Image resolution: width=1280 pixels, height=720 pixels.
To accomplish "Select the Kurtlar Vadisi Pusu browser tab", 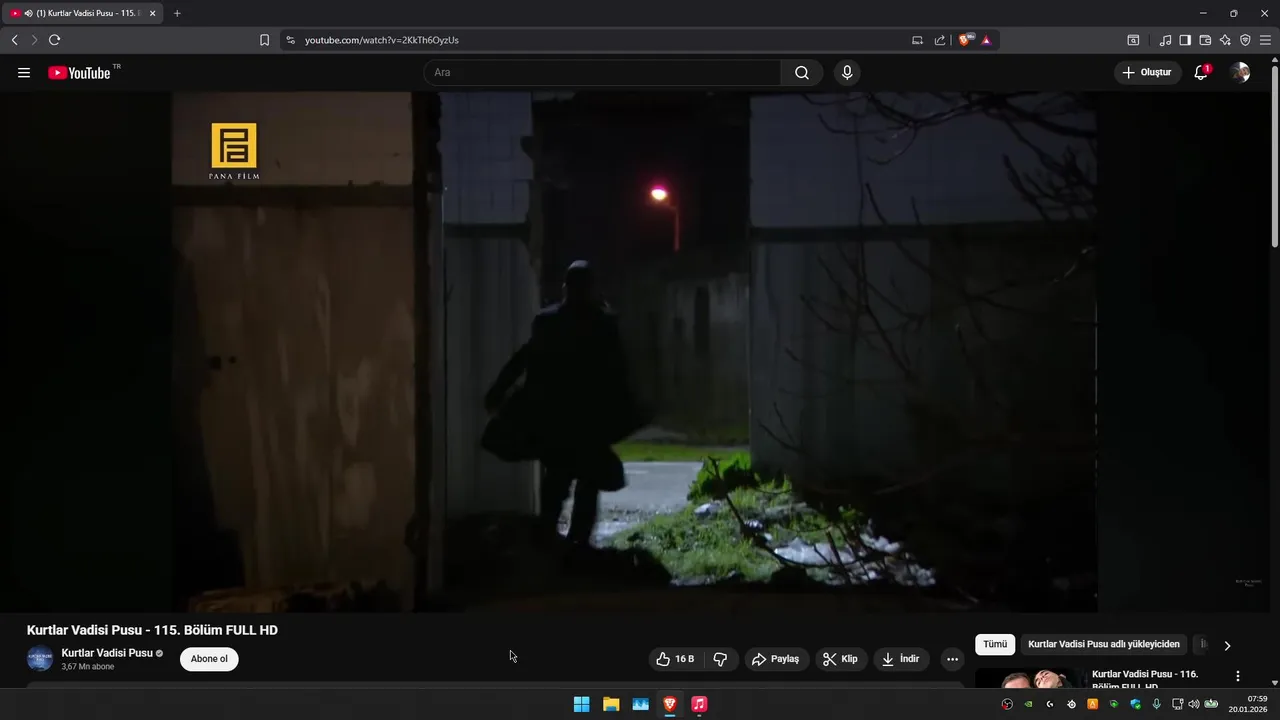I will 82,13.
